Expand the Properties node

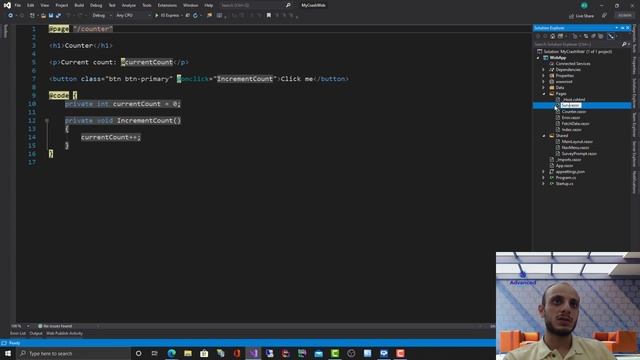coord(543,76)
